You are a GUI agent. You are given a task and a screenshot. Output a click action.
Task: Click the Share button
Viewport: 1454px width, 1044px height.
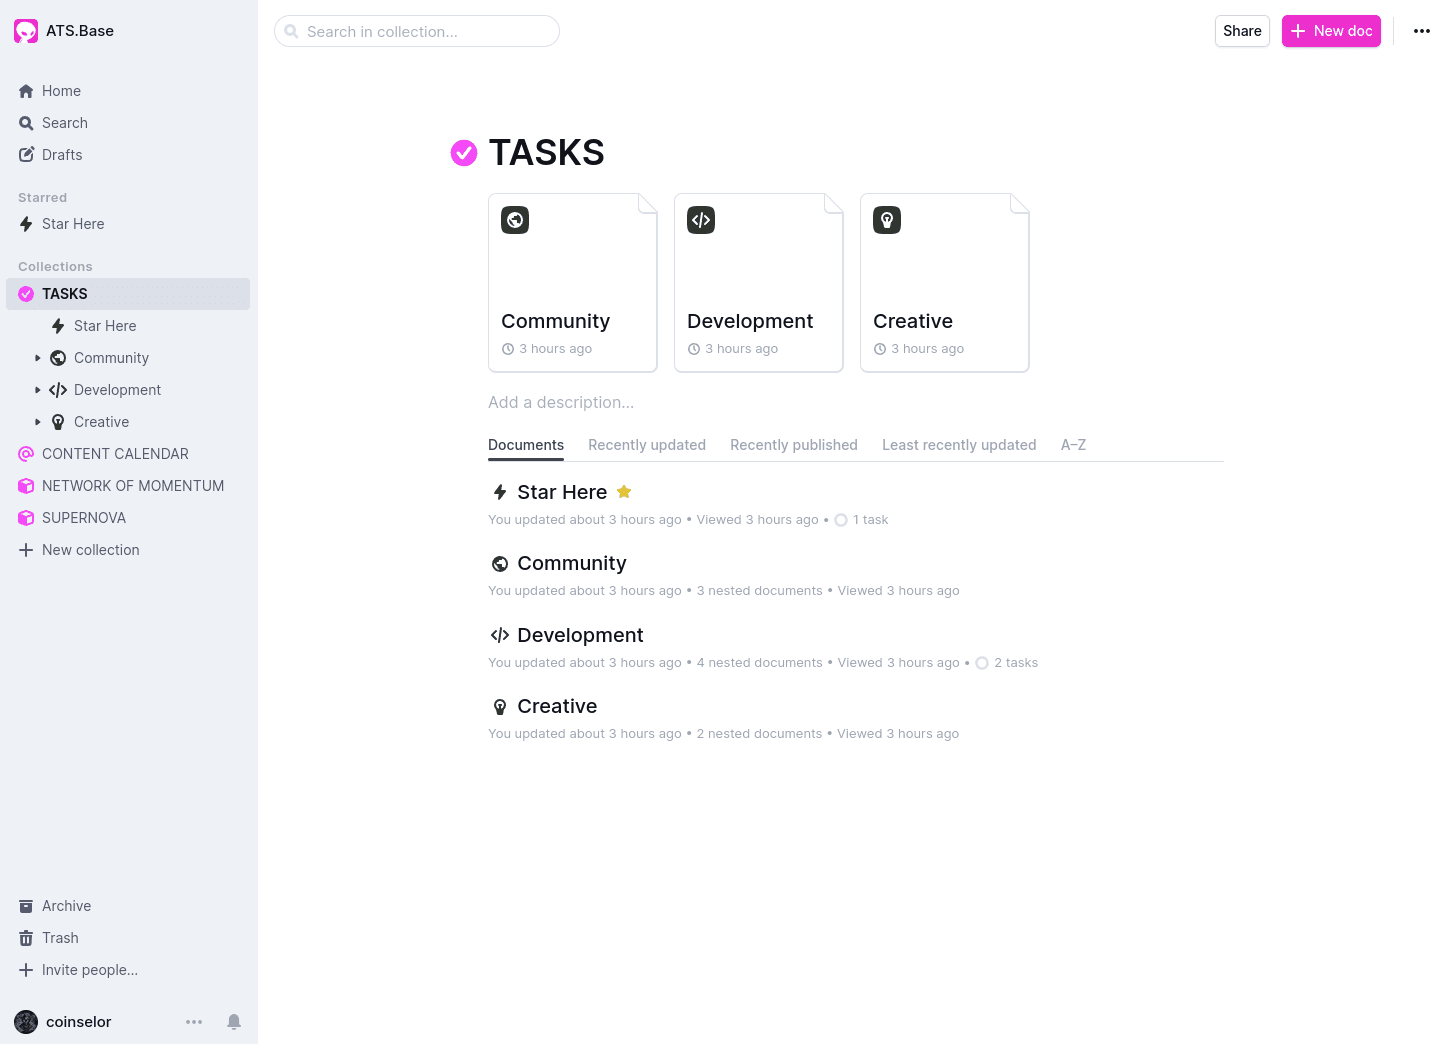click(x=1242, y=31)
